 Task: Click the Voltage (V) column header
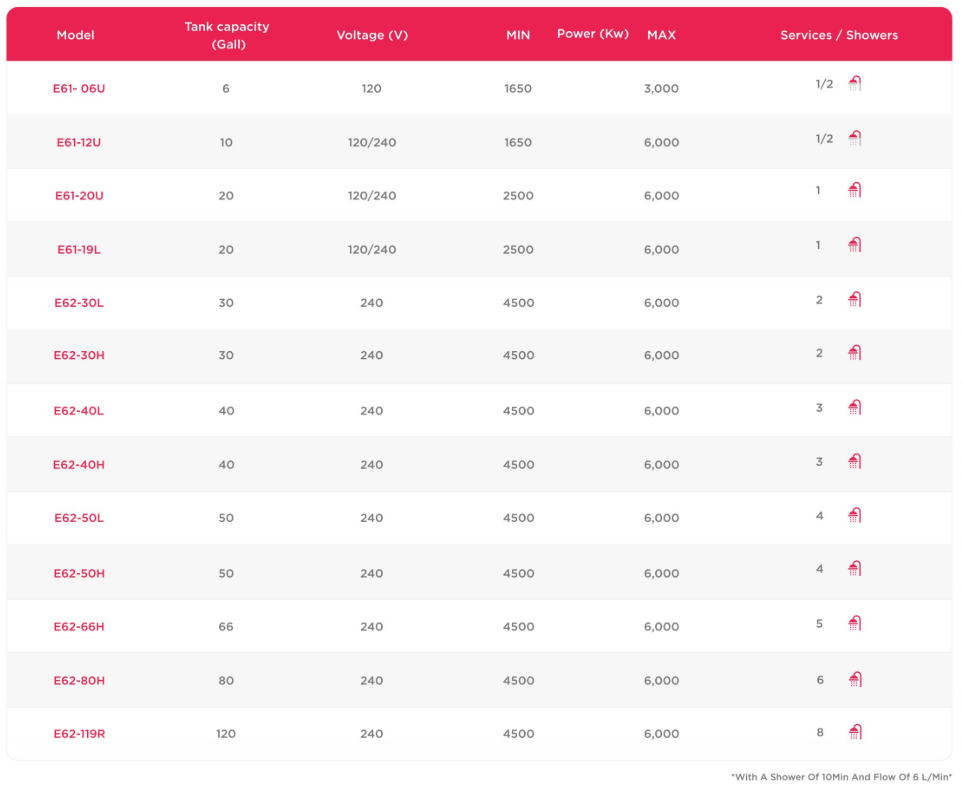(x=372, y=35)
